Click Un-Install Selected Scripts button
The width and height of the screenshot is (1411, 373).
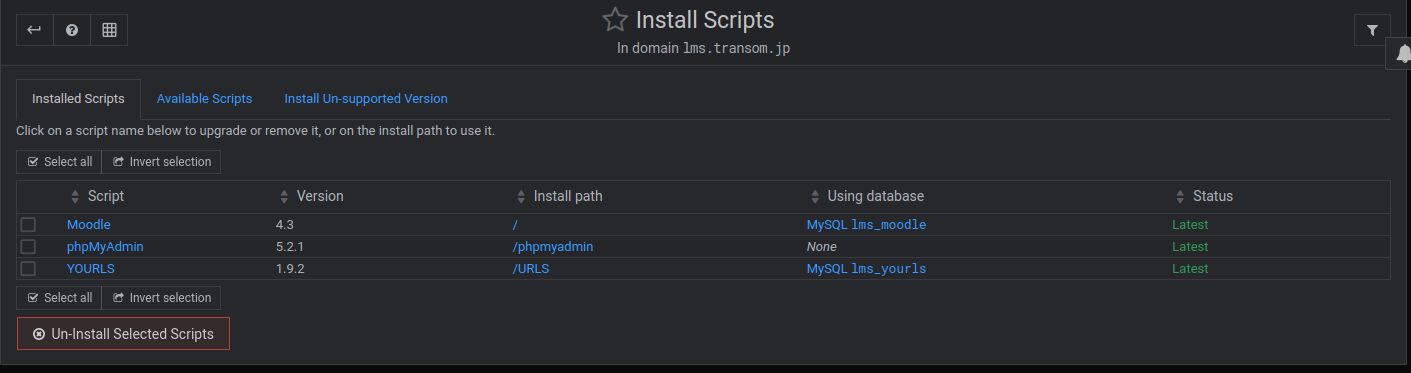click(x=123, y=334)
